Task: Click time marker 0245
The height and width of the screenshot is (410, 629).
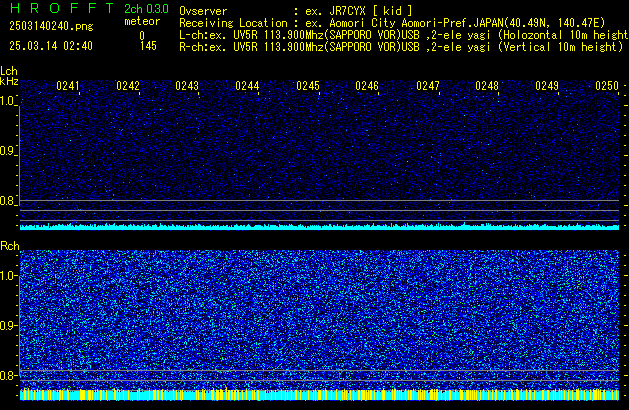Action: click(308, 86)
